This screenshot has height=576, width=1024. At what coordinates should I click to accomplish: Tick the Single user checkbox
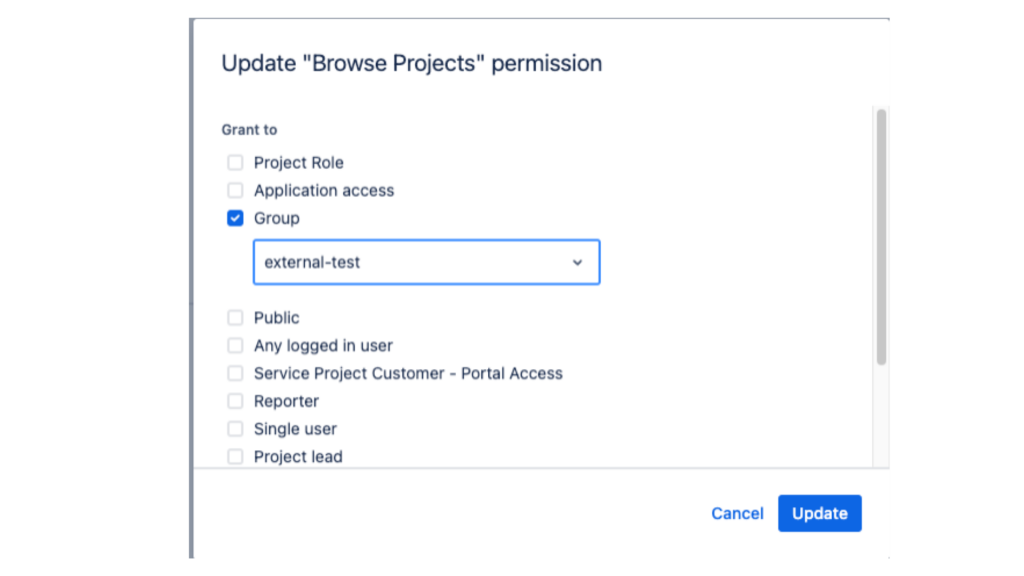point(235,429)
